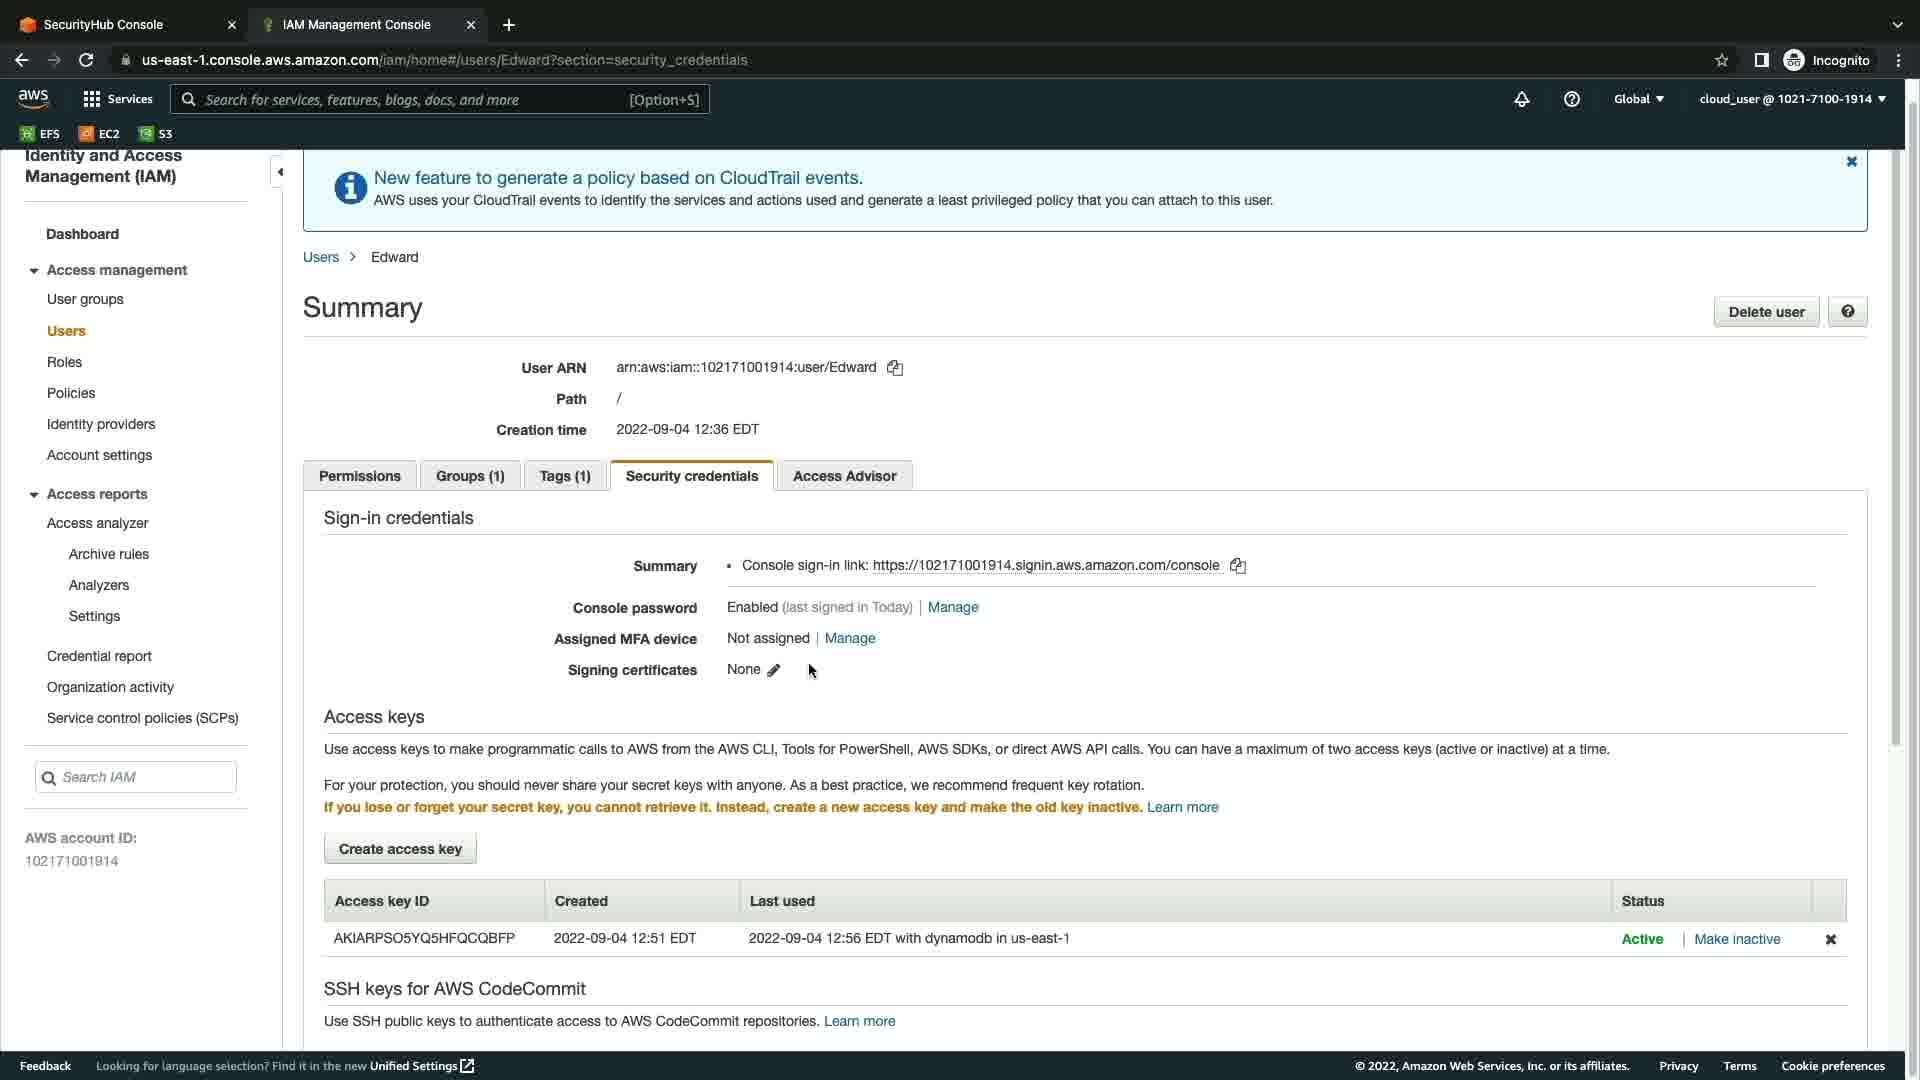Open the AWS support help icon
This screenshot has width=1920, height=1080.
pos(1572,99)
